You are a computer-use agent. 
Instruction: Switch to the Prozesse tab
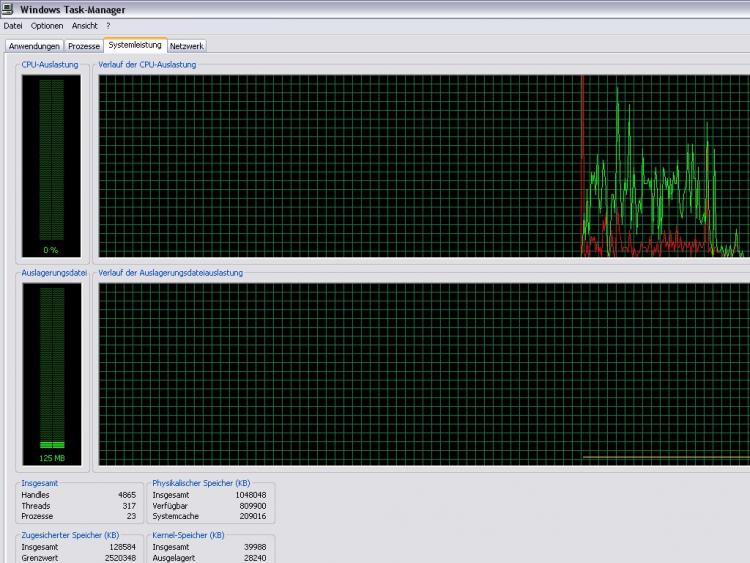pyautogui.click(x=84, y=46)
